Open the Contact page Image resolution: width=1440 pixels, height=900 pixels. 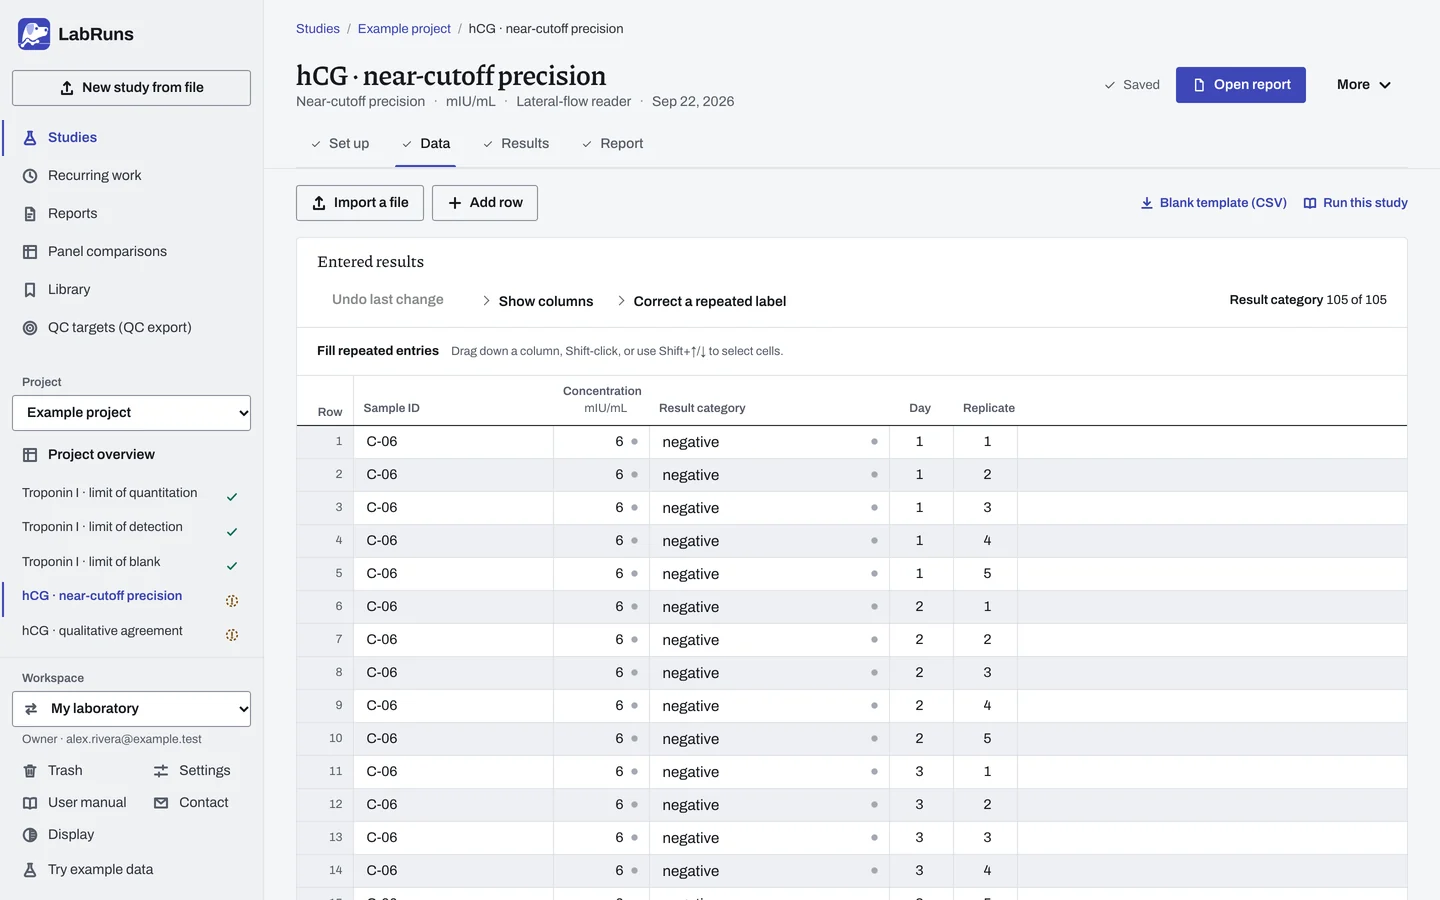tap(191, 803)
